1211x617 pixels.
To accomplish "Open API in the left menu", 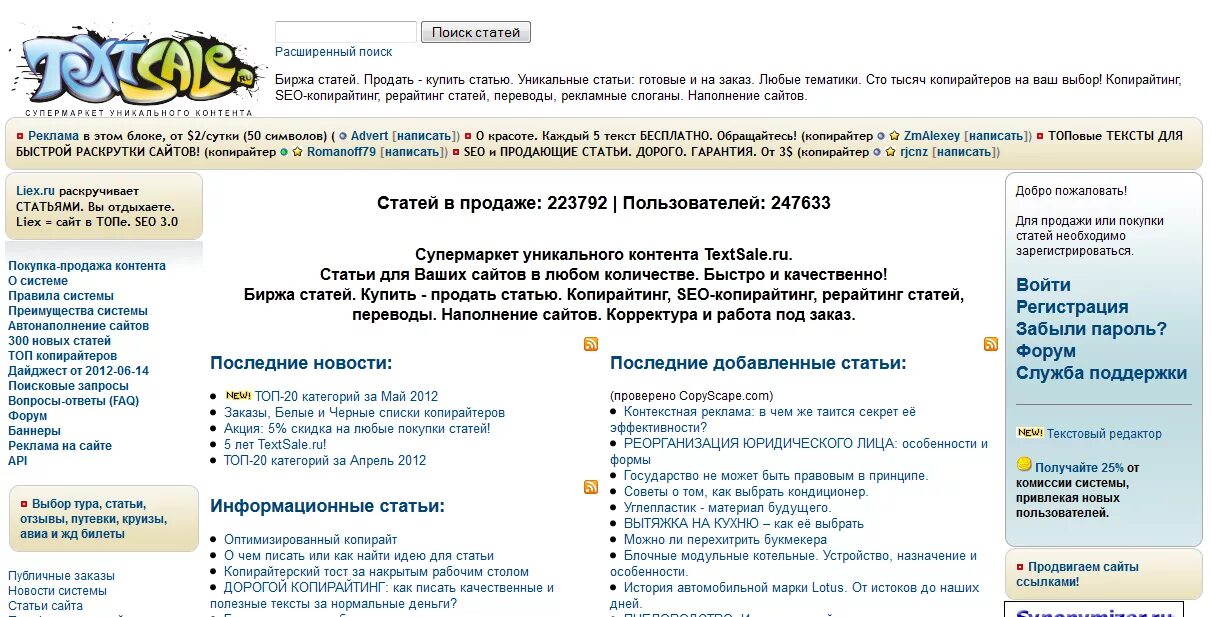I will pyautogui.click(x=18, y=461).
